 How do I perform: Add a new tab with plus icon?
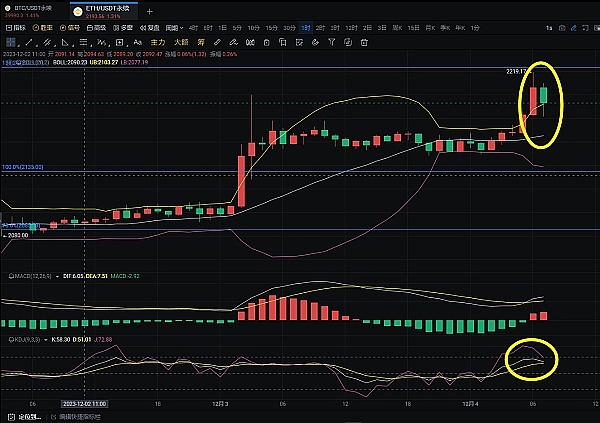tap(150, 11)
